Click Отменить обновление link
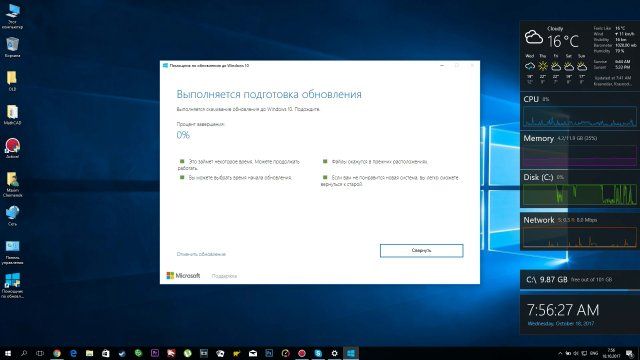The height and width of the screenshot is (360, 640). coord(201,254)
